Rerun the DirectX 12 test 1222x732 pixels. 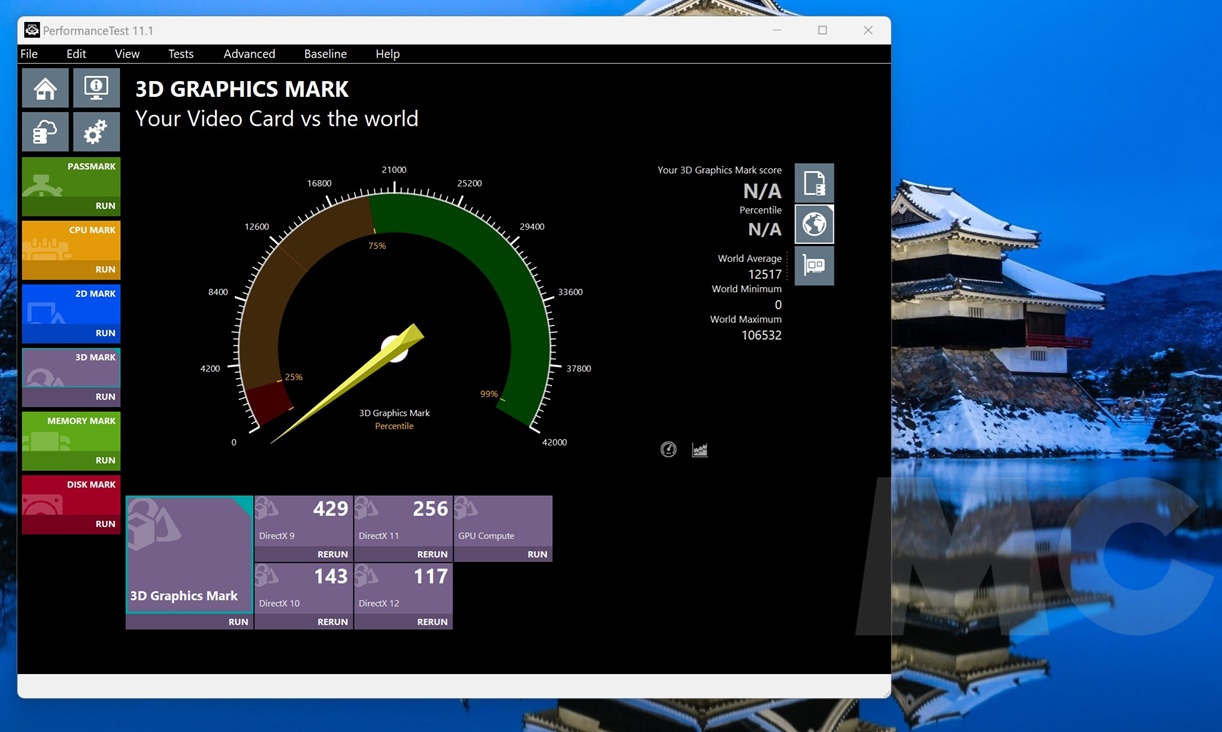coord(432,622)
